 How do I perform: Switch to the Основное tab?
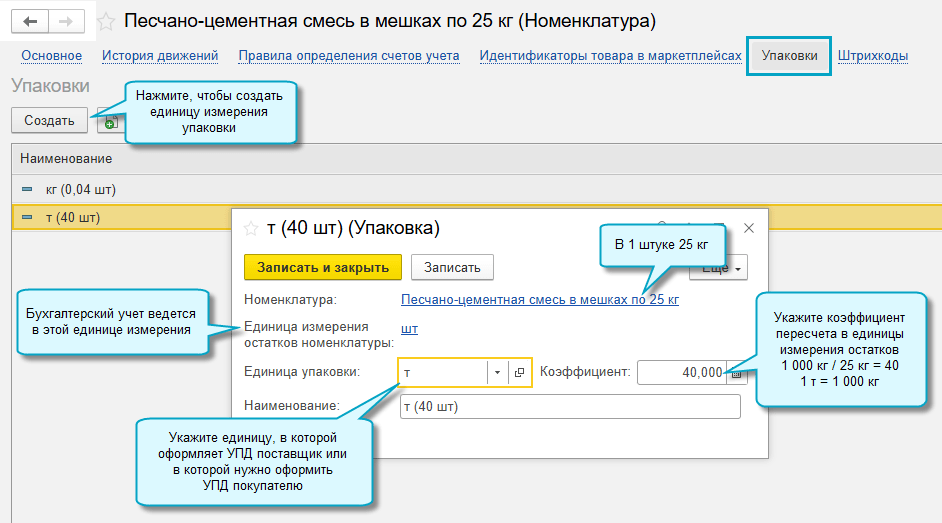pos(51,56)
